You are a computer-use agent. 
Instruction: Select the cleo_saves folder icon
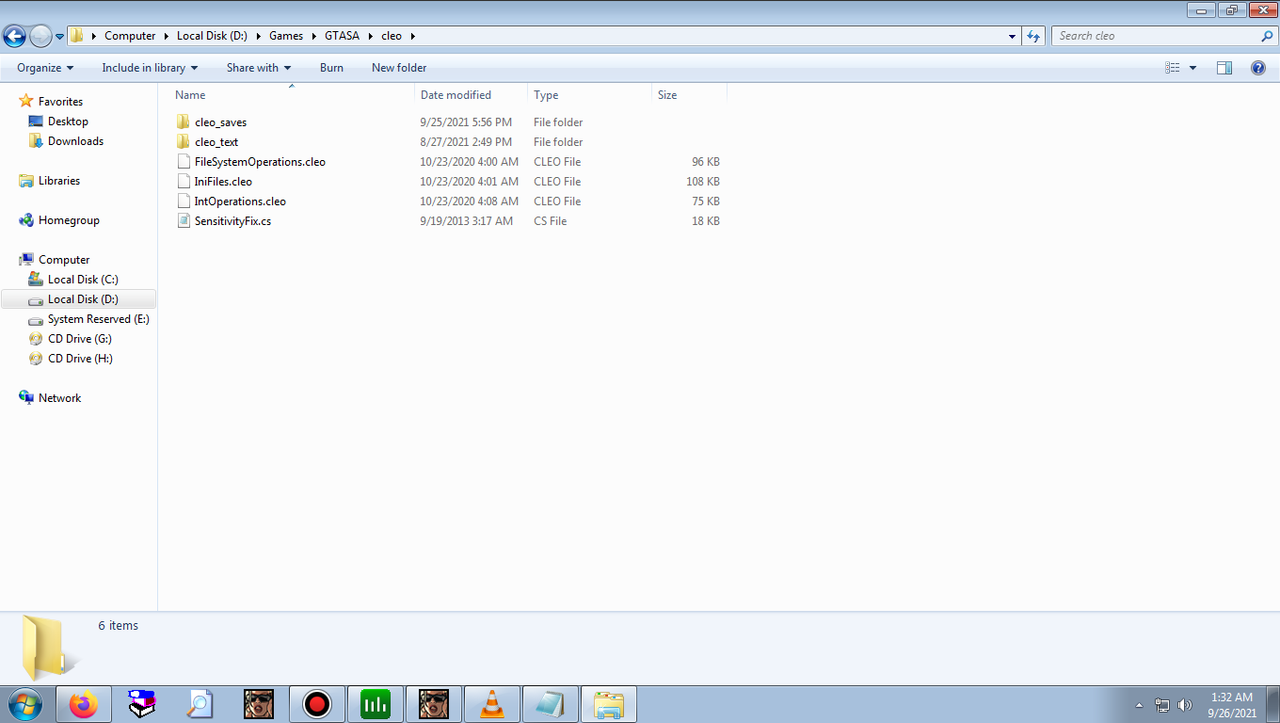(183, 122)
